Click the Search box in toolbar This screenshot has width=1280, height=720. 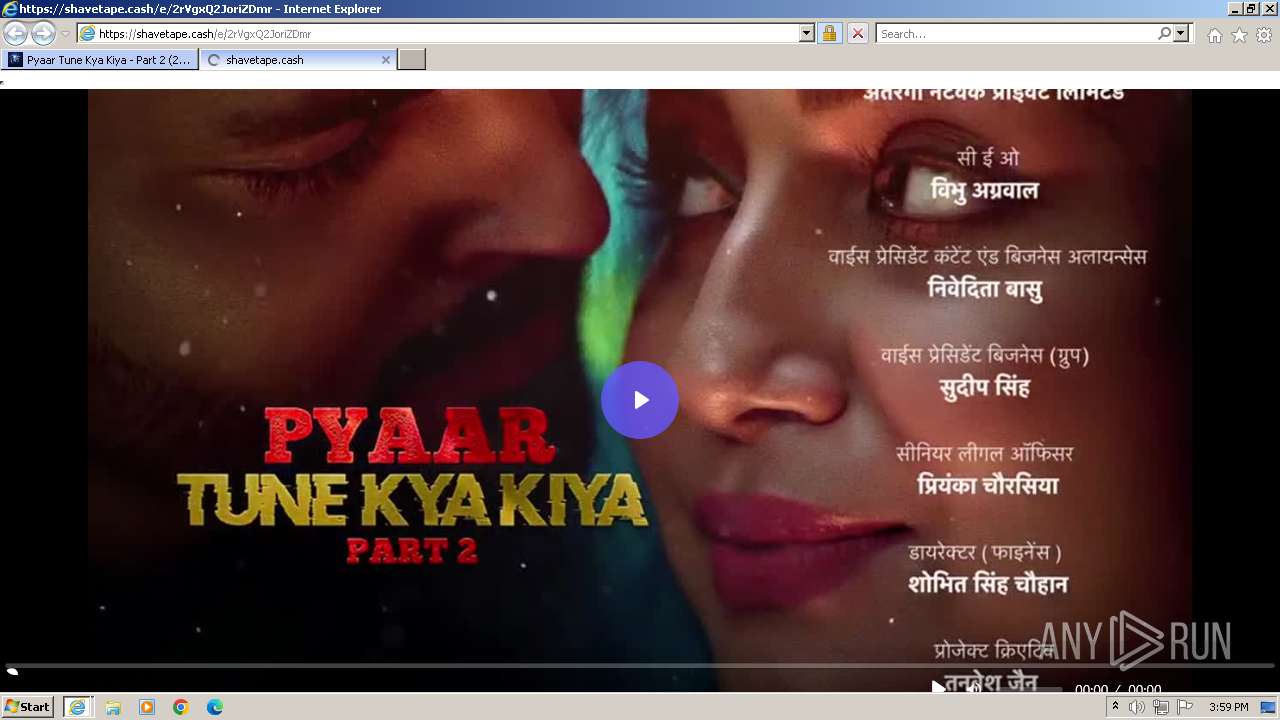pos(1017,33)
